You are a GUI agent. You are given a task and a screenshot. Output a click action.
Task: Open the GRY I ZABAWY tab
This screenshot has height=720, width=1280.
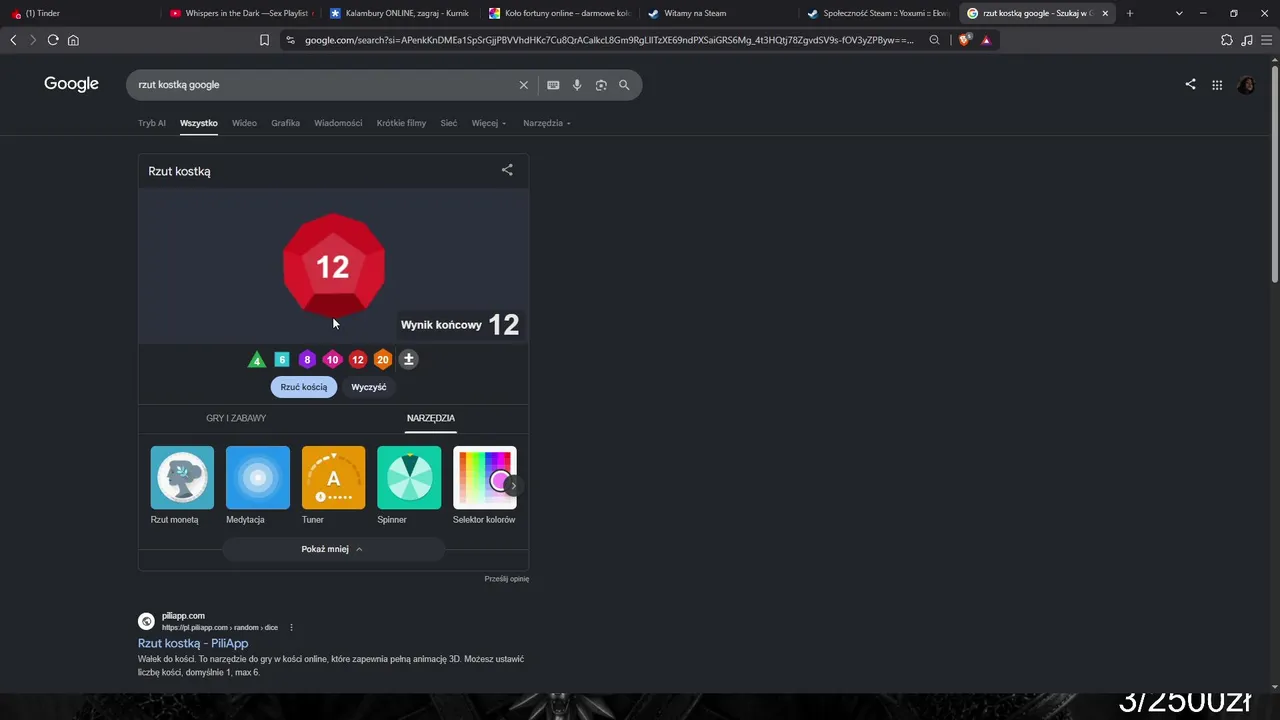236,418
